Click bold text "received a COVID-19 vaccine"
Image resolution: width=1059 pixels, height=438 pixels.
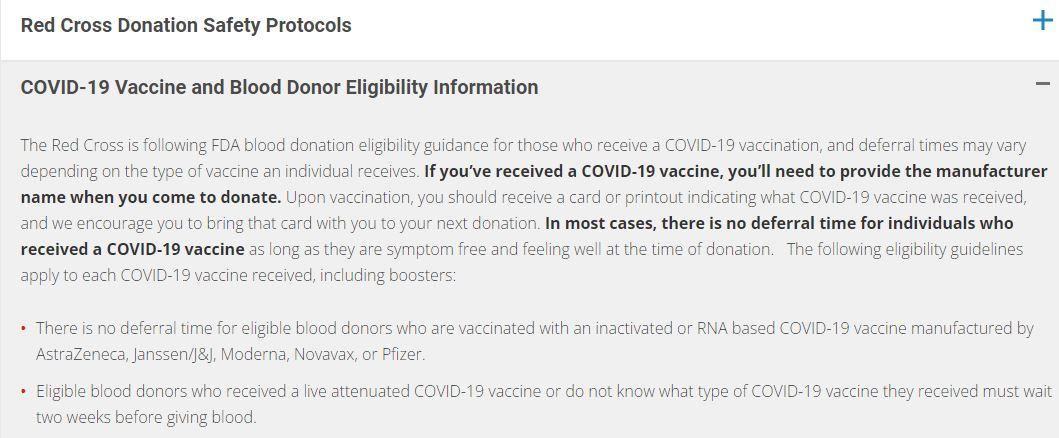tap(132, 249)
